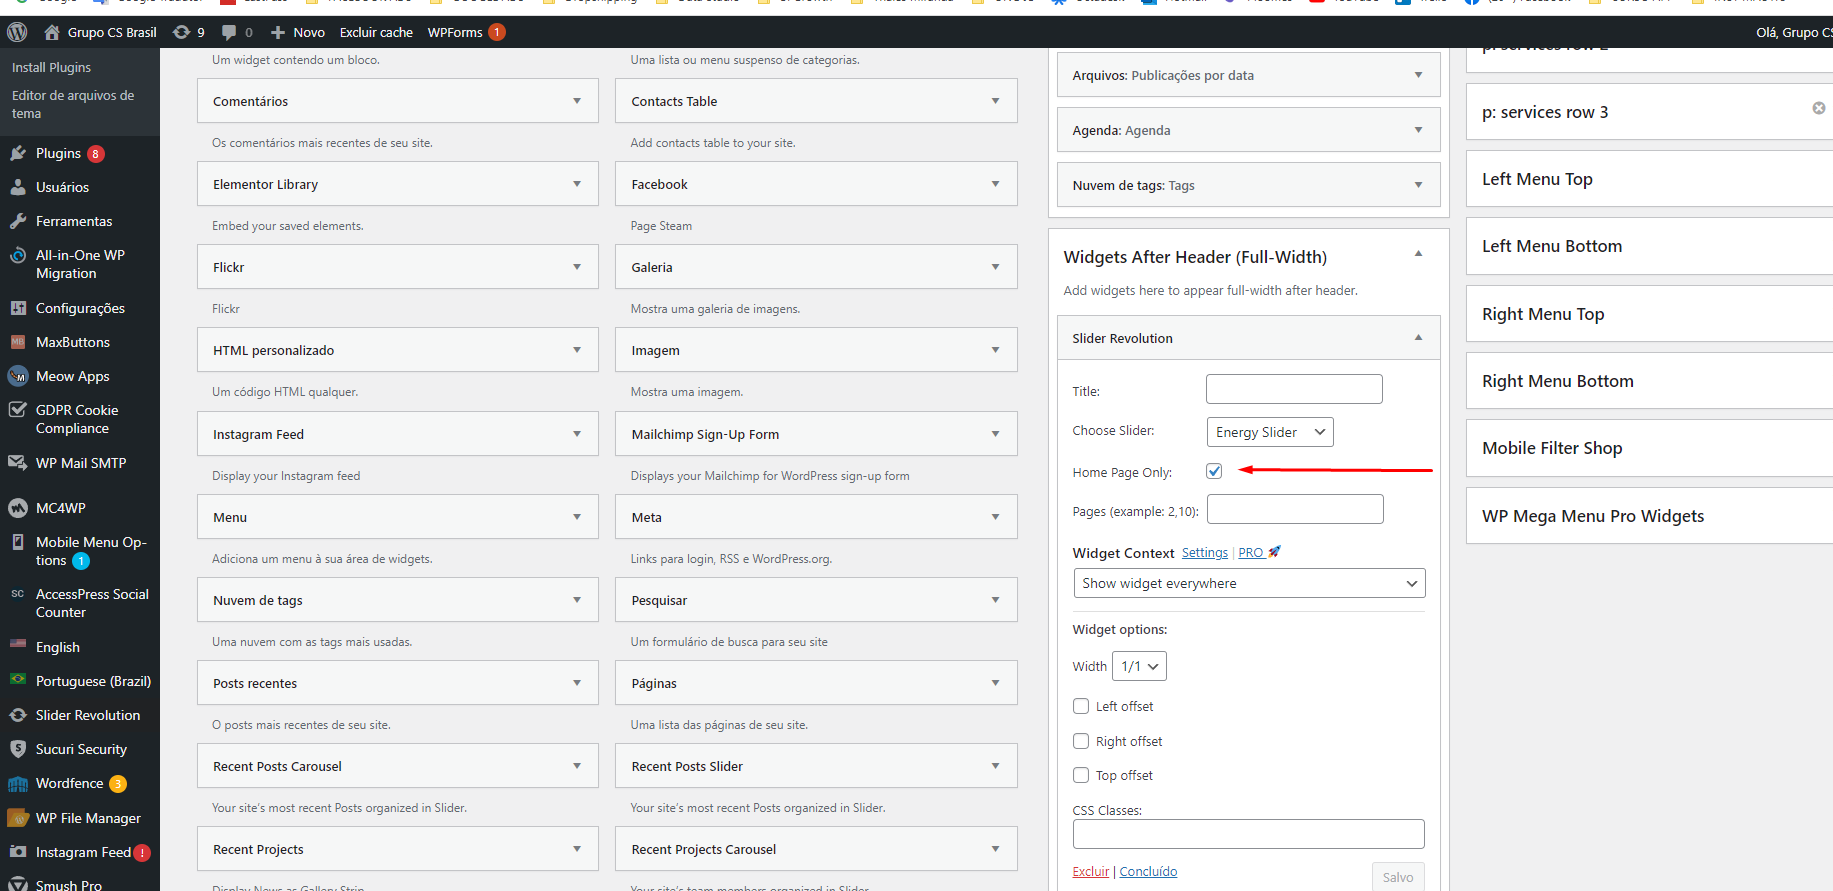1833x891 pixels.
Task: Click the Slider Revolution refresh icon
Action: [17, 715]
